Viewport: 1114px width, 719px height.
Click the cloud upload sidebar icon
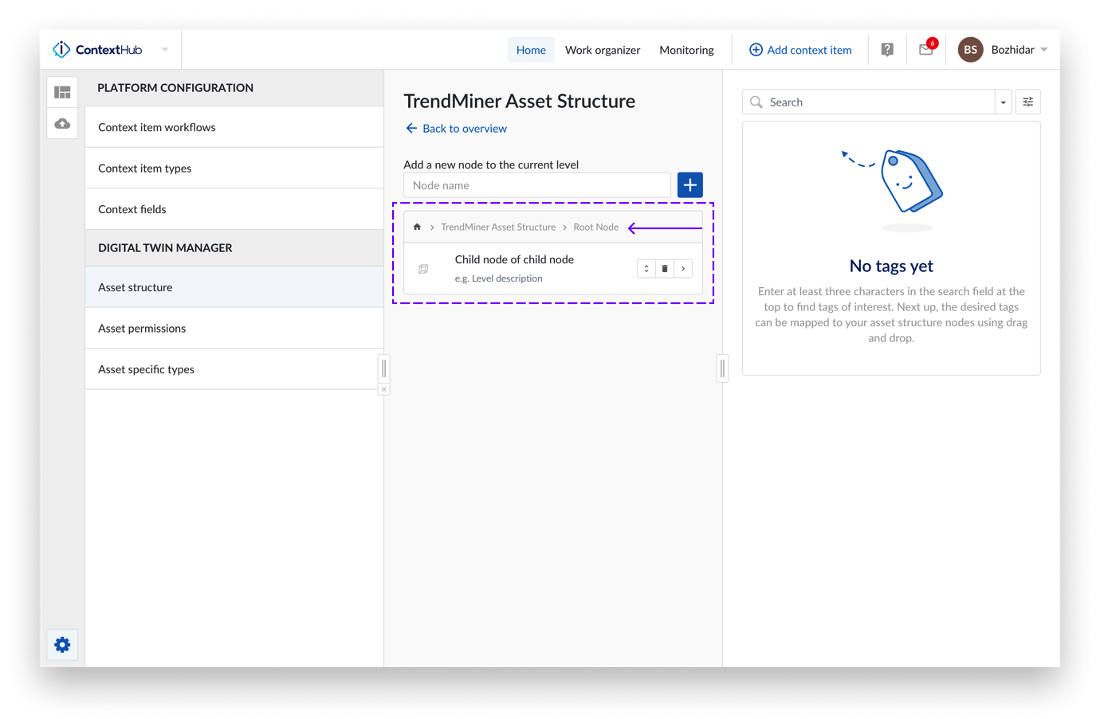pos(62,124)
